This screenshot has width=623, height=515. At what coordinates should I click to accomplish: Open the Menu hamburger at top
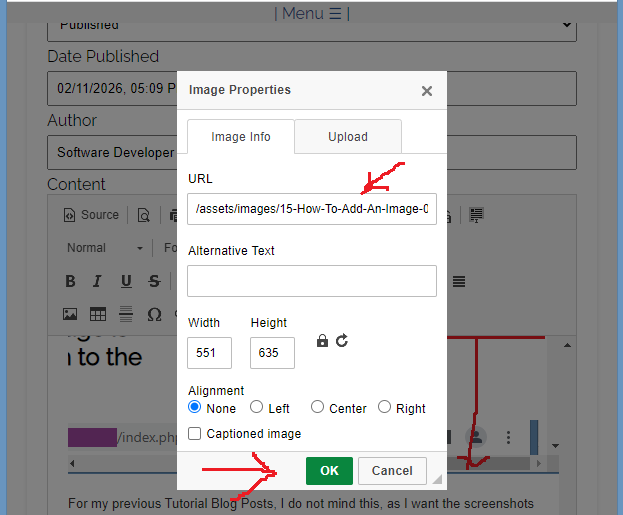coord(311,13)
